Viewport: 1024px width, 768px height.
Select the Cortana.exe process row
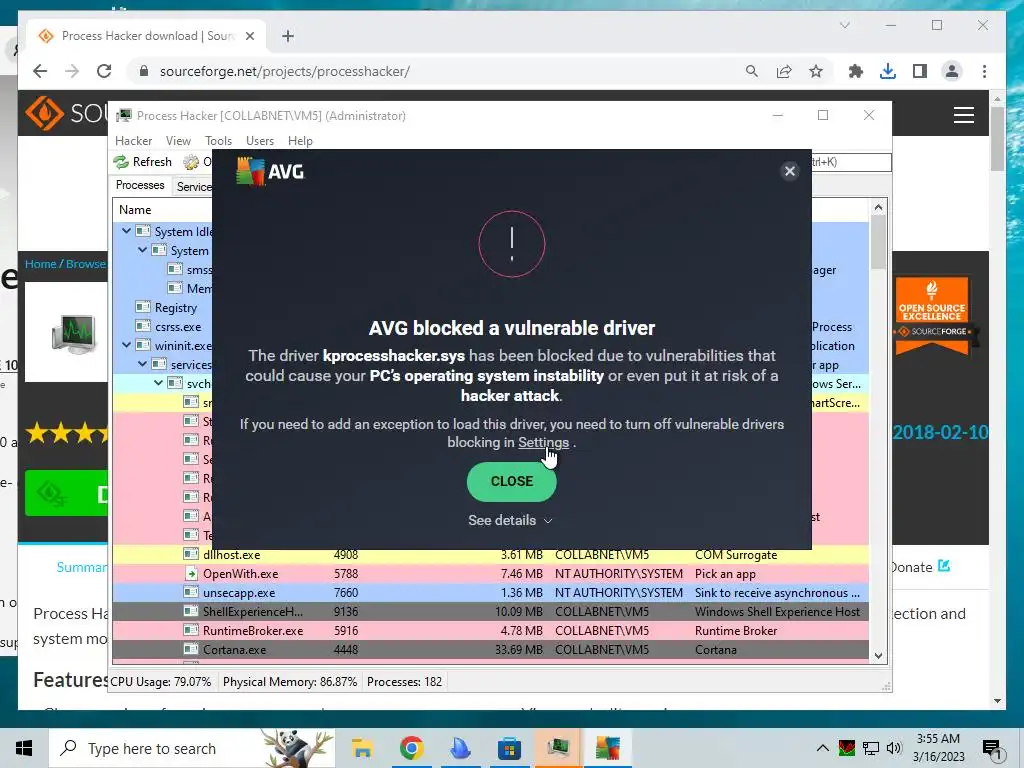point(490,650)
